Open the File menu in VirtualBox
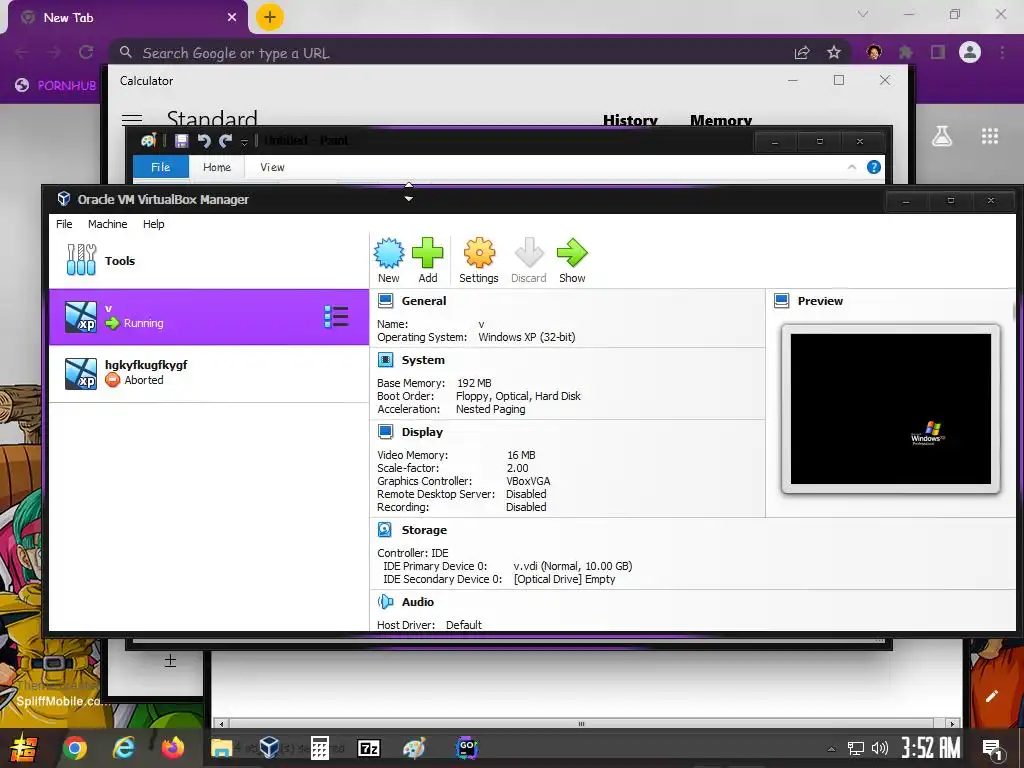 [x=64, y=224]
